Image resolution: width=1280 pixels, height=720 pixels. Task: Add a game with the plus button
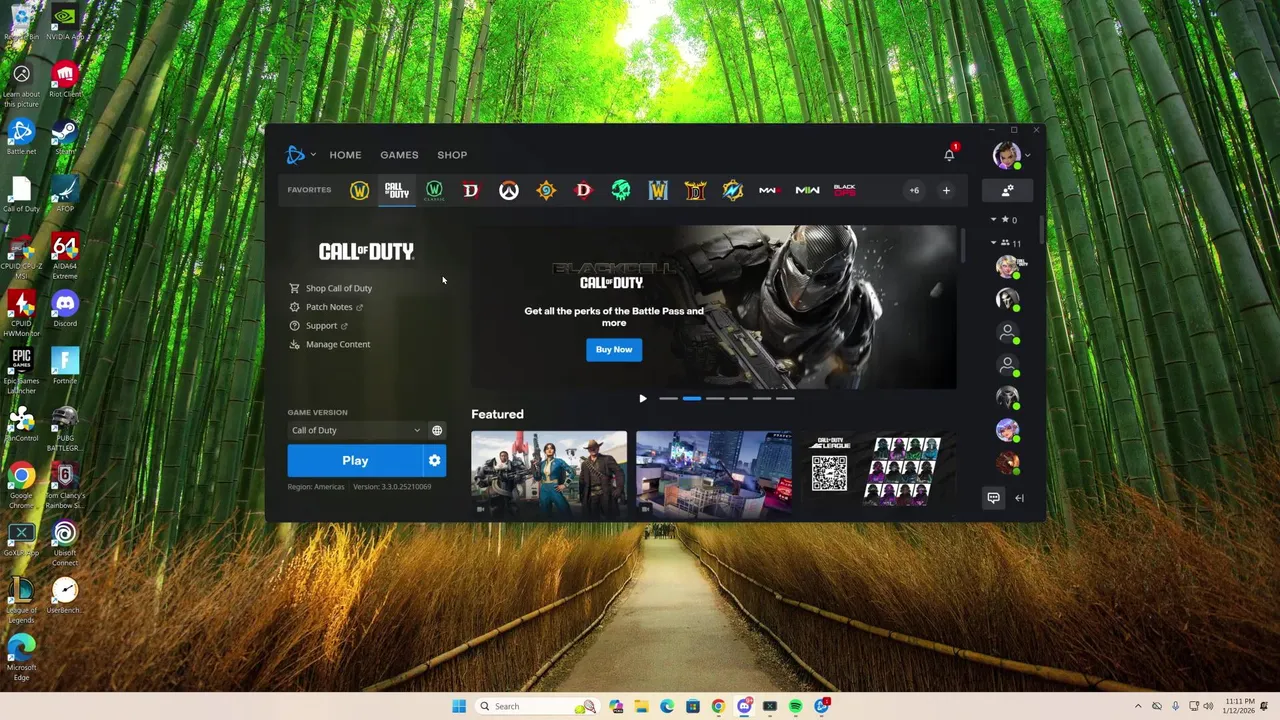[946, 190]
